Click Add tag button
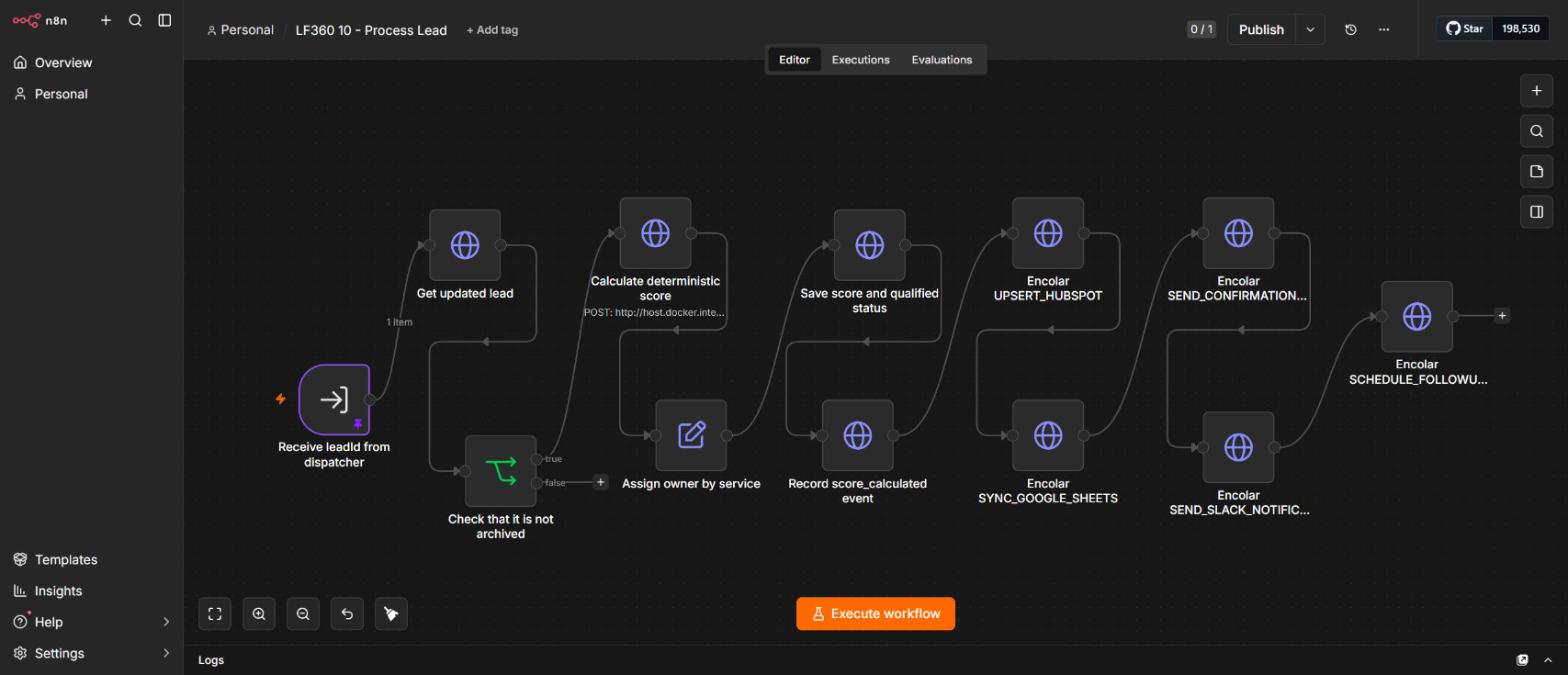1568x675 pixels. (492, 30)
